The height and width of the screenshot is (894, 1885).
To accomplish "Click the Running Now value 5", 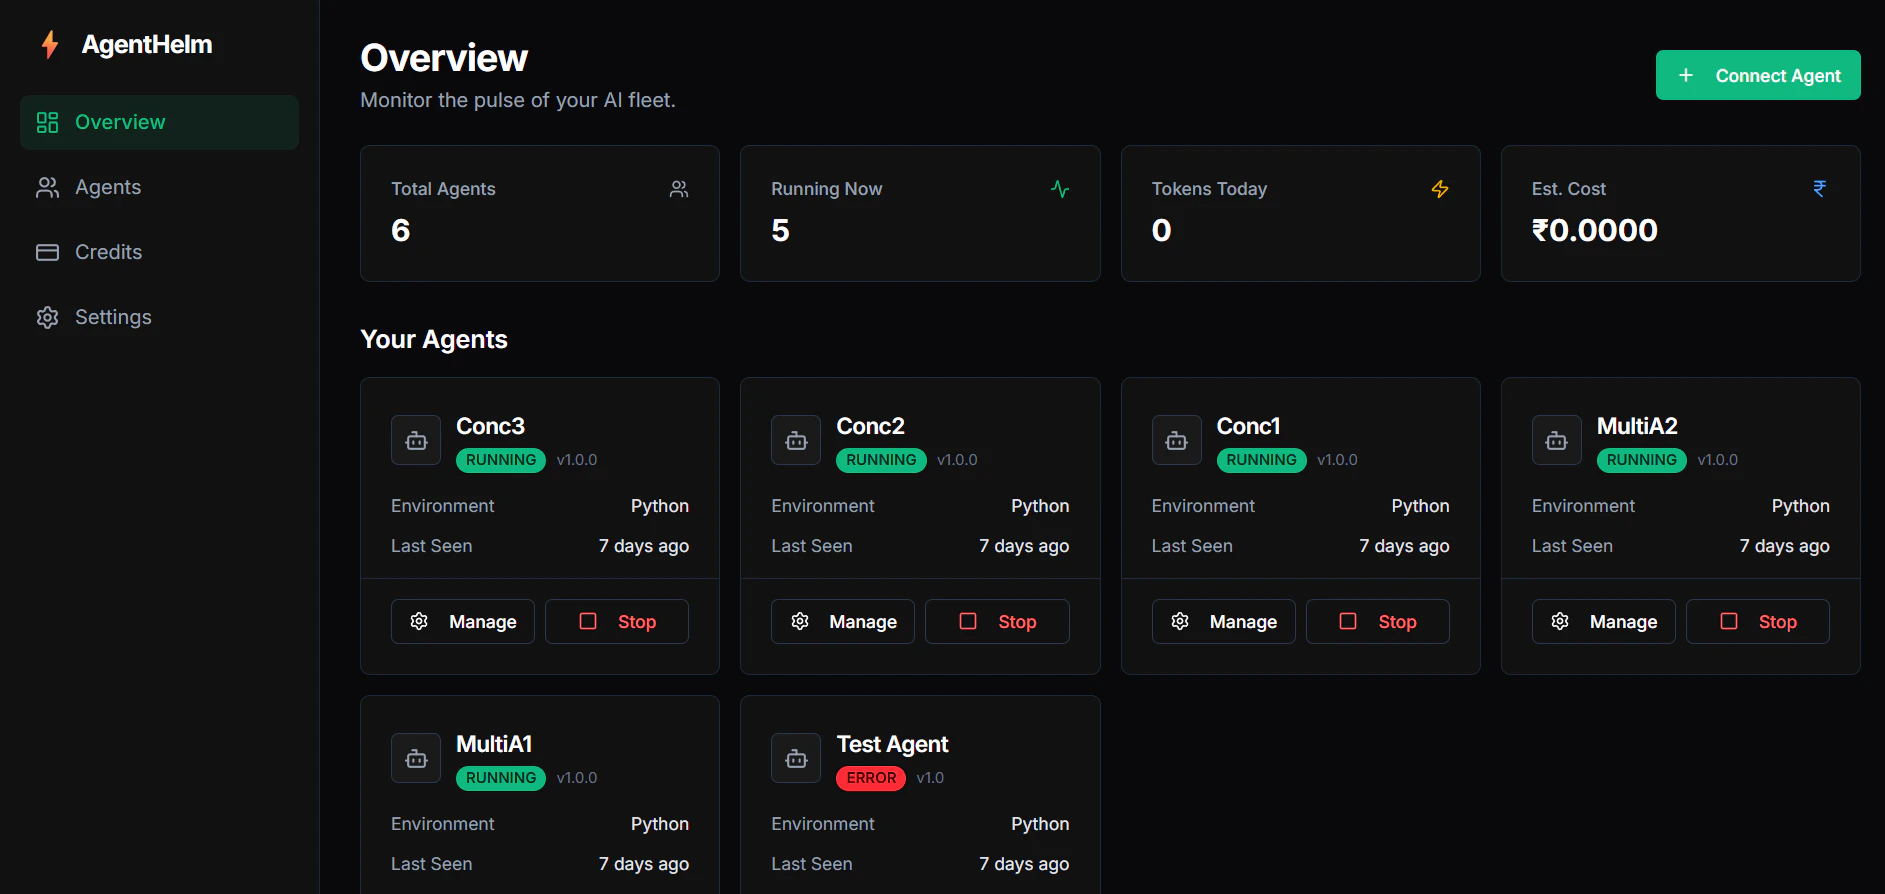I will pos(781,231).
